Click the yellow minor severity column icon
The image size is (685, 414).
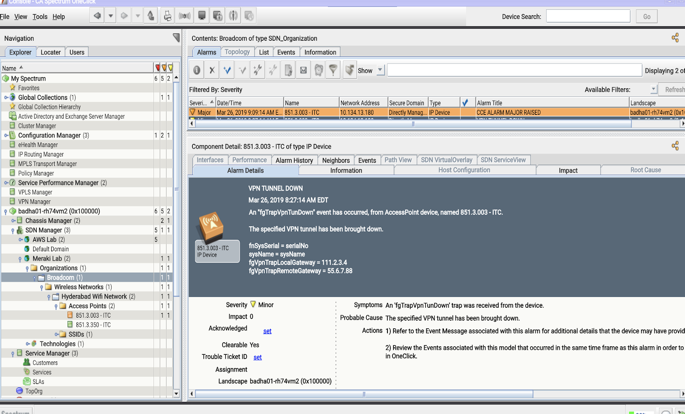tap(170, 68)
